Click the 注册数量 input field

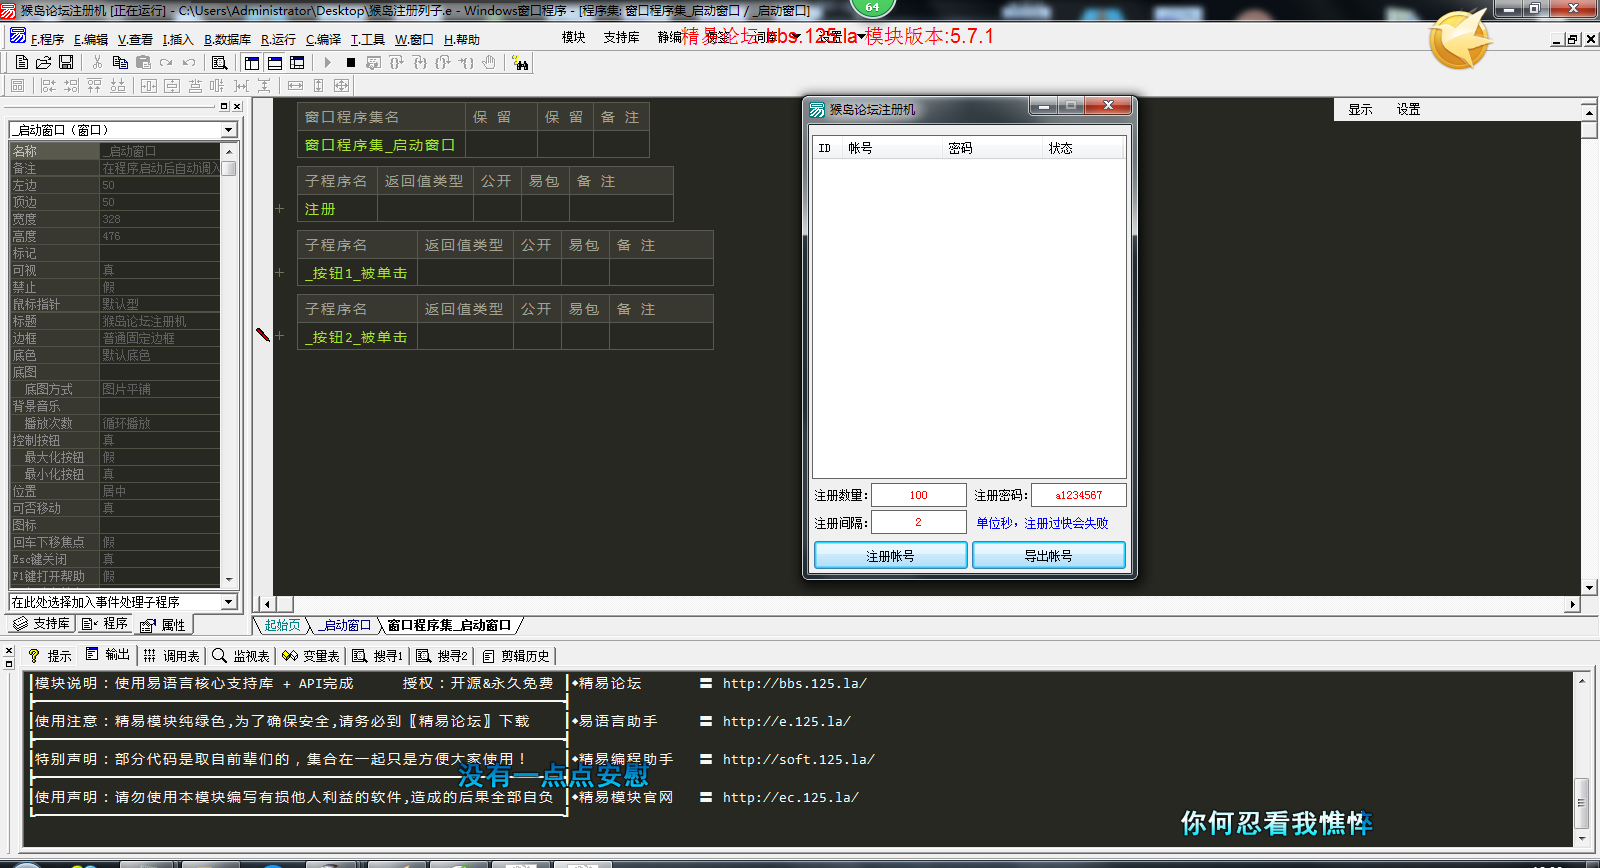tap(918, 495)
